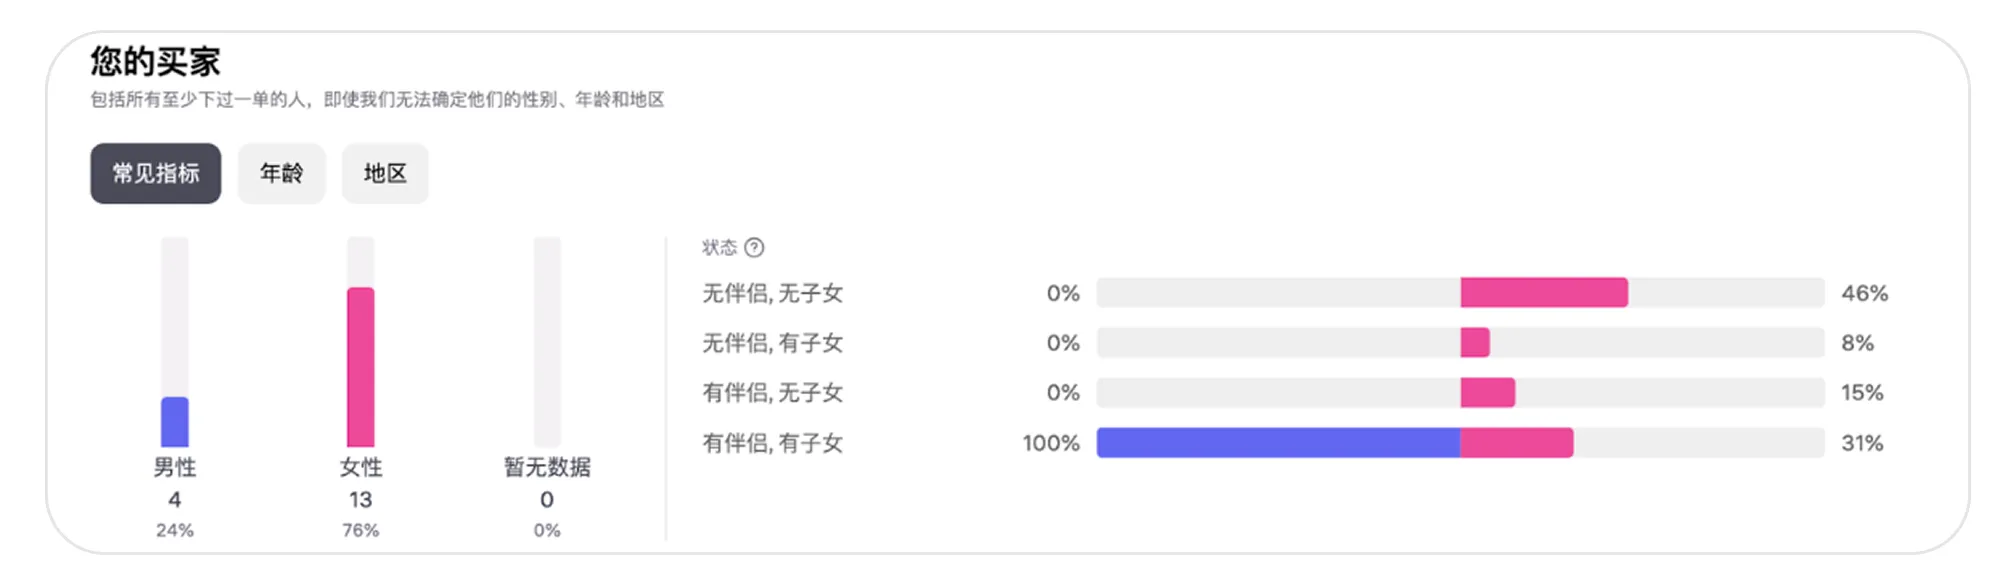The width and height of the screenshot is (2016, 585).
Task: Click the 男性 label text
Action: (x=175, y=467)
